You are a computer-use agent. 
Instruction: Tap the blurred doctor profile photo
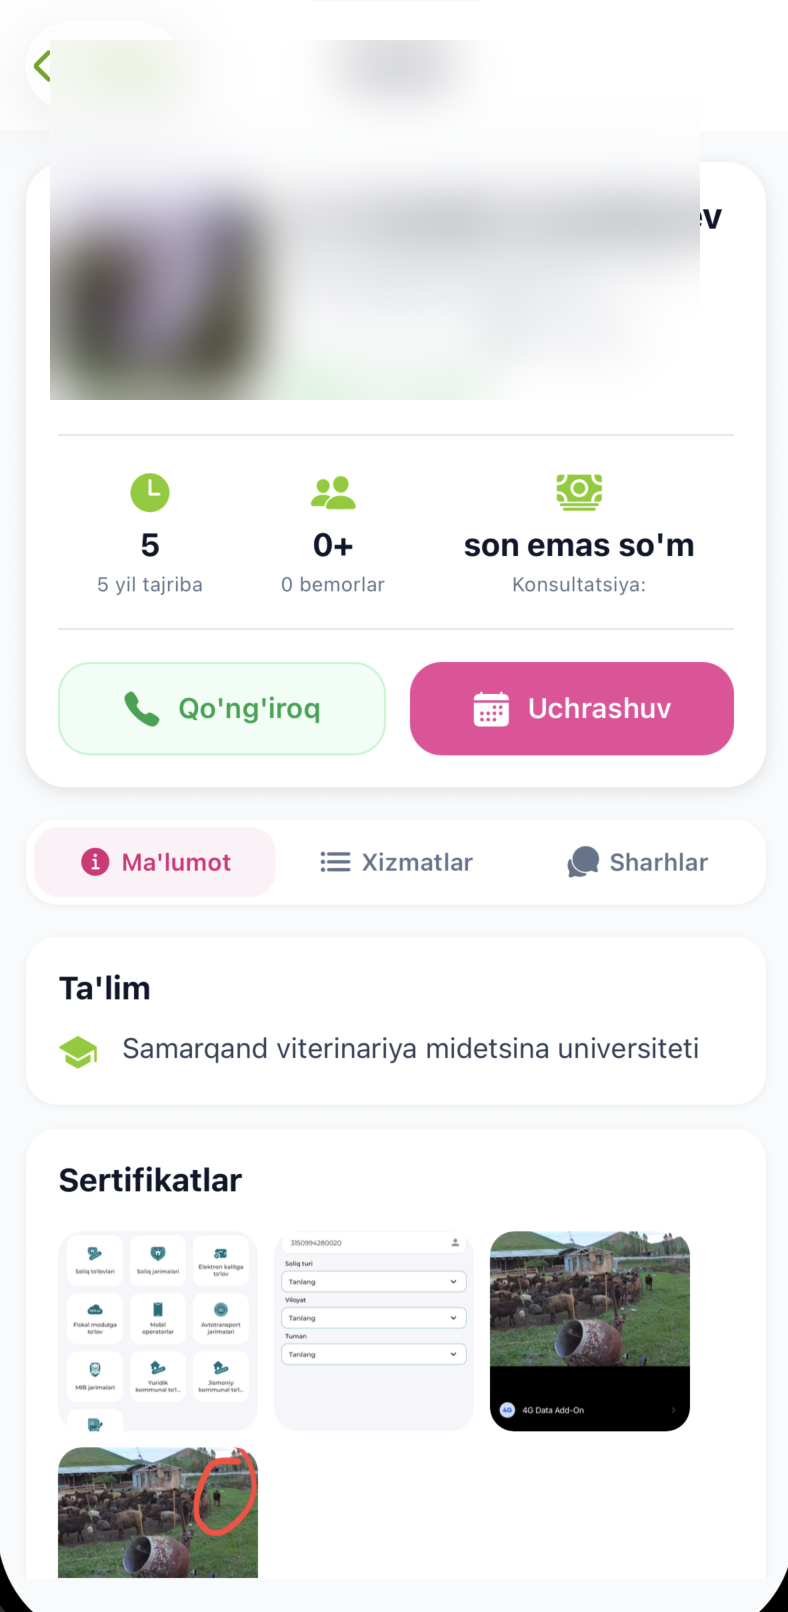[160, 300]
